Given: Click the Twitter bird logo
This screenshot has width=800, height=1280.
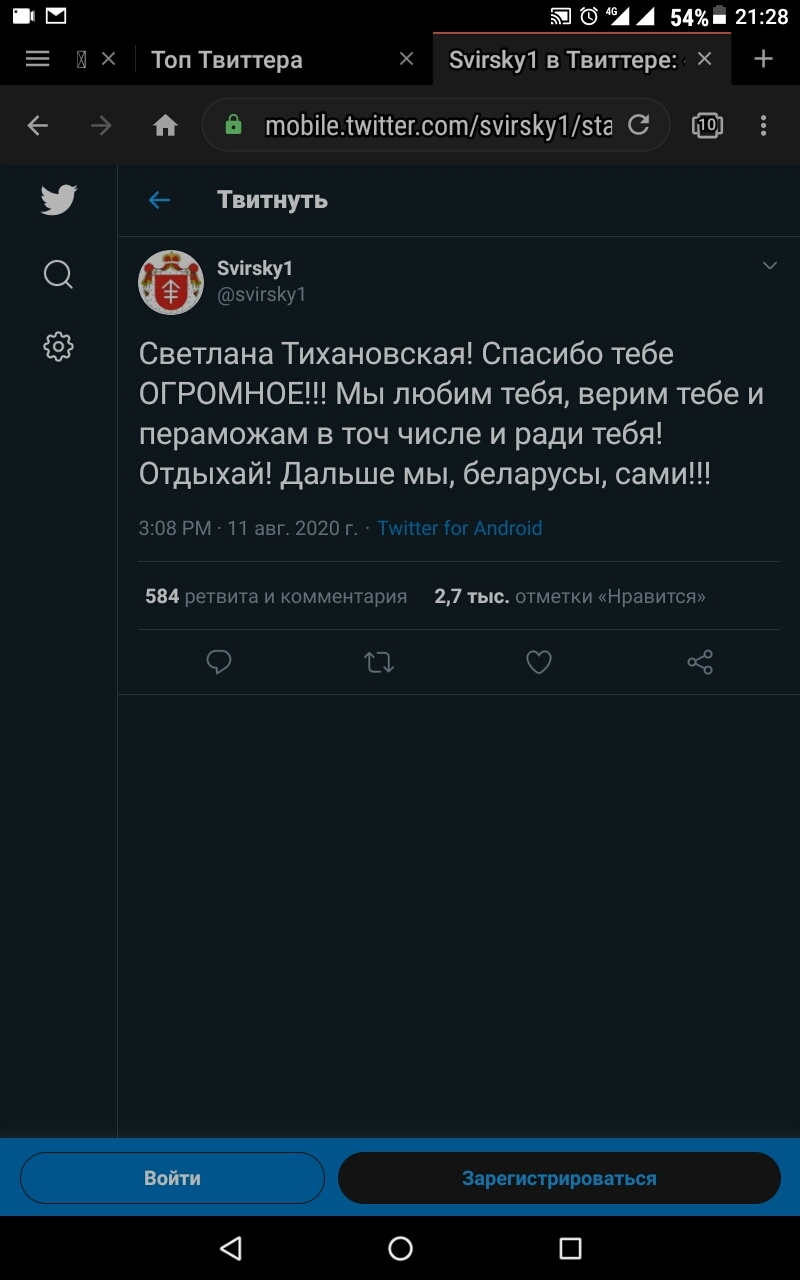Looking at the screenshot, I should tap(59, 200).
